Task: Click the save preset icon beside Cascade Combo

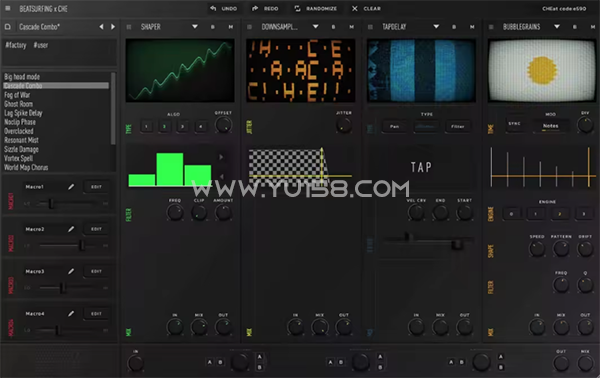Action: point(8,27)
